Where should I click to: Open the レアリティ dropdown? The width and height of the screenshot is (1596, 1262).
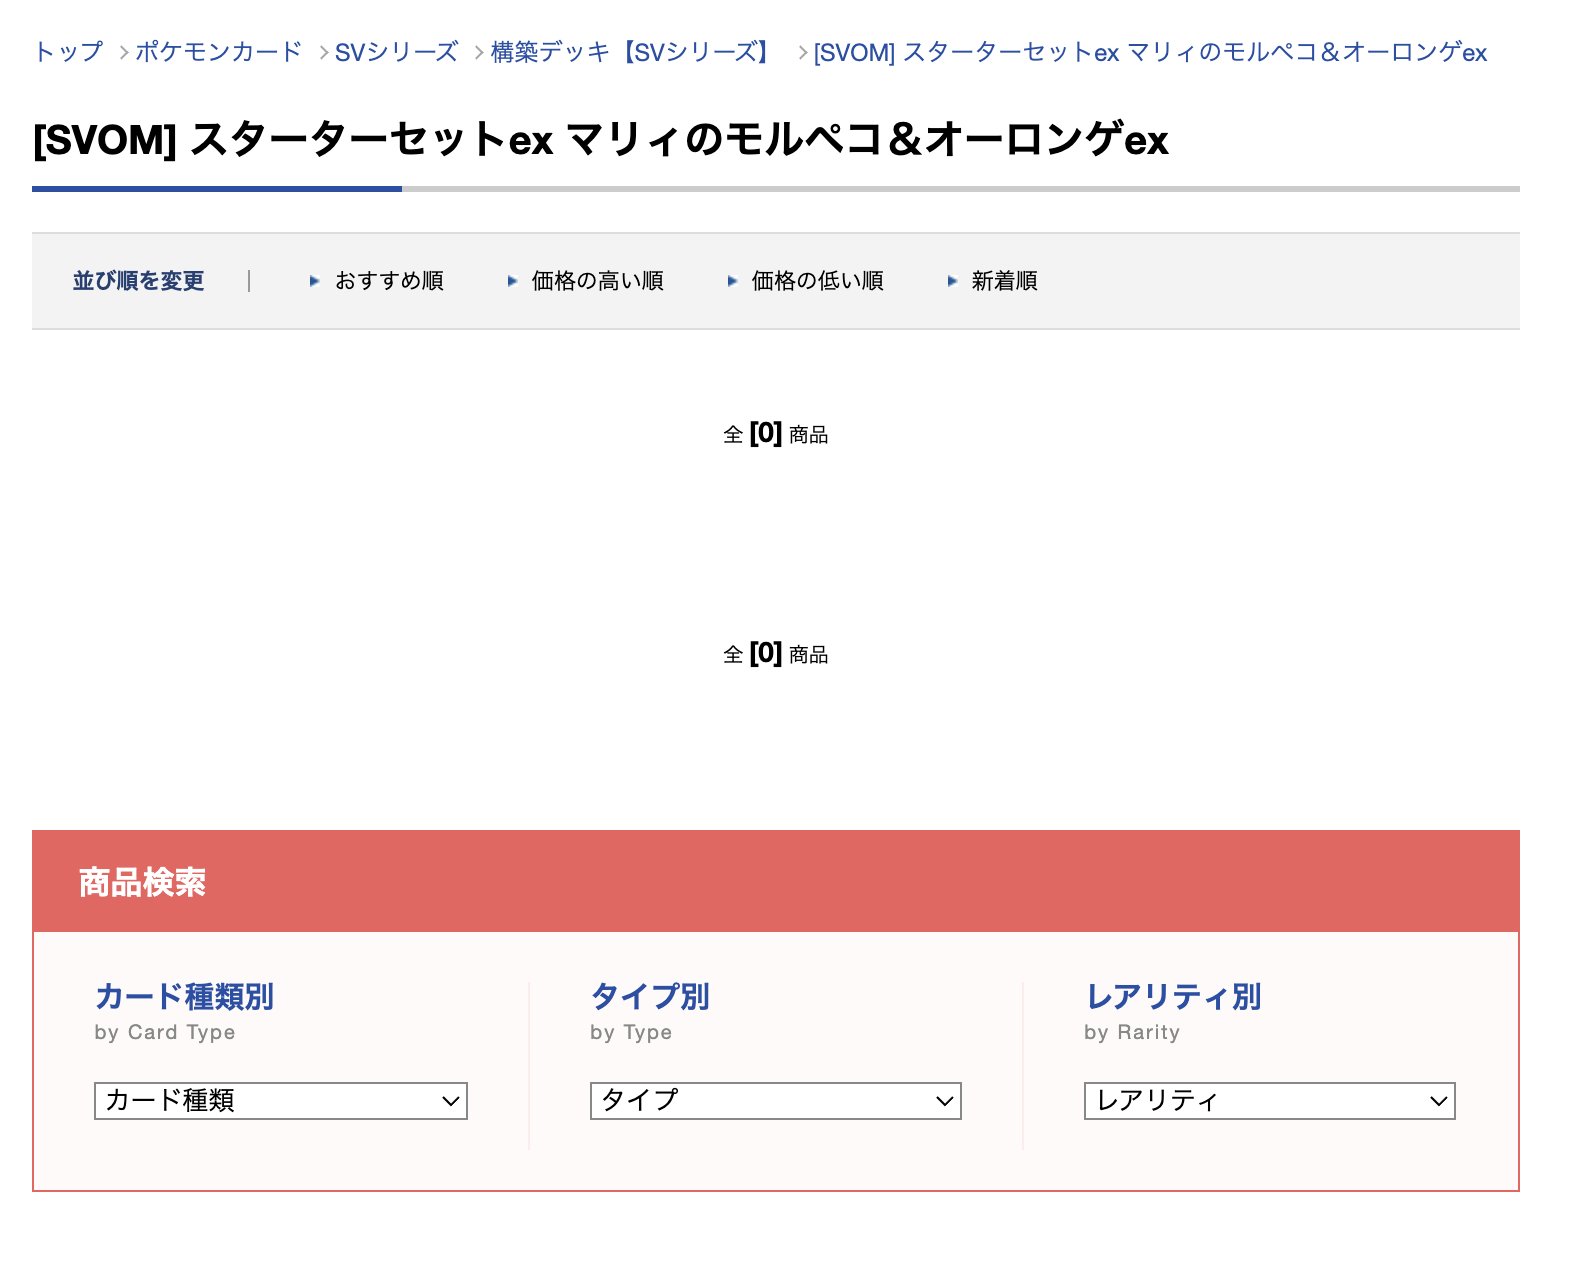1270,1101
